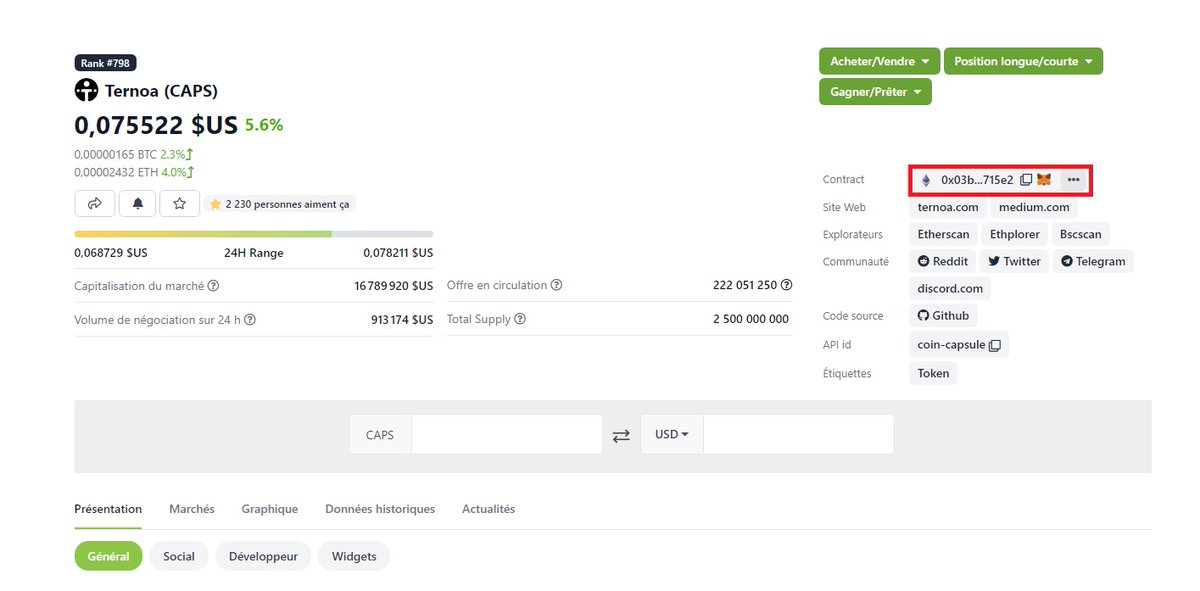Click the 2 500 000 000 total supply value

coord(751,319)
